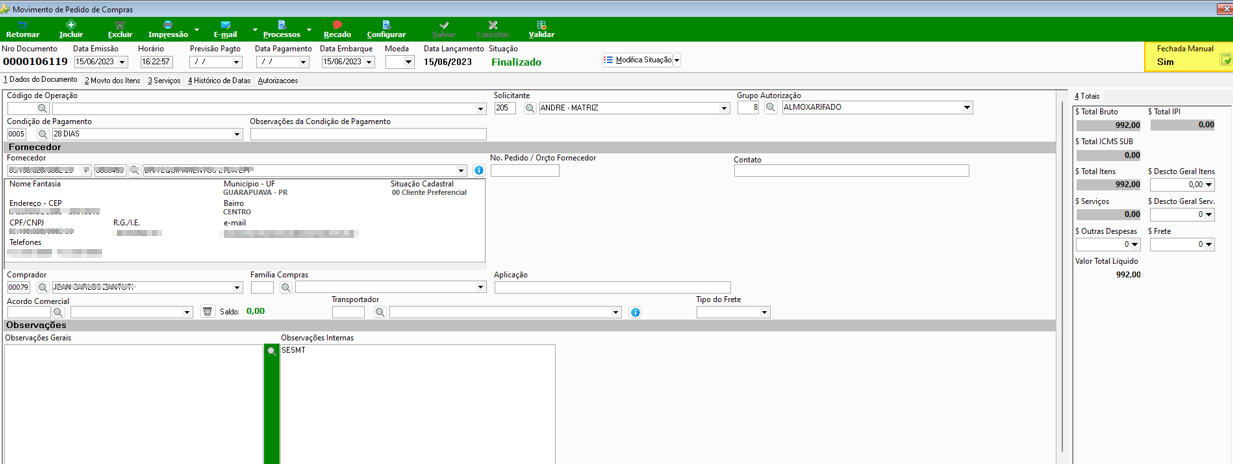Screen dimensions: 1233x464
Task: Click the Observações da Condição de Pagamento field
Action: click(x=368, y=134)
